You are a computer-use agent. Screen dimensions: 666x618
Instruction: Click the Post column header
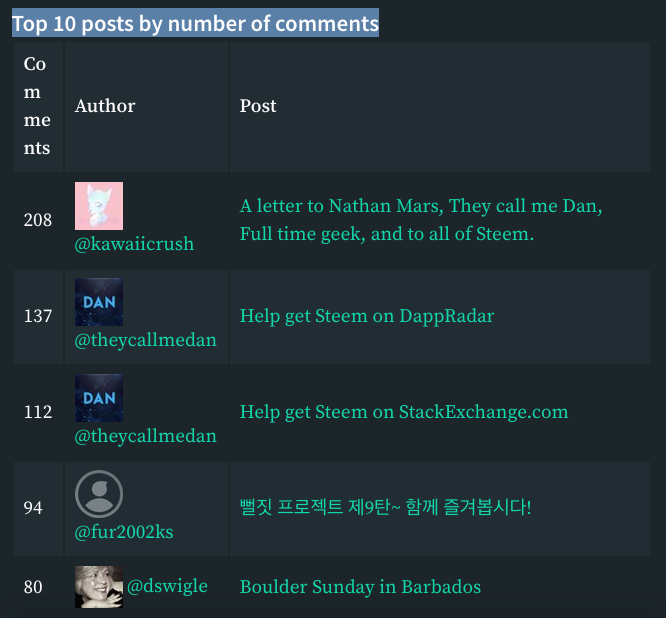pos(258,106)
